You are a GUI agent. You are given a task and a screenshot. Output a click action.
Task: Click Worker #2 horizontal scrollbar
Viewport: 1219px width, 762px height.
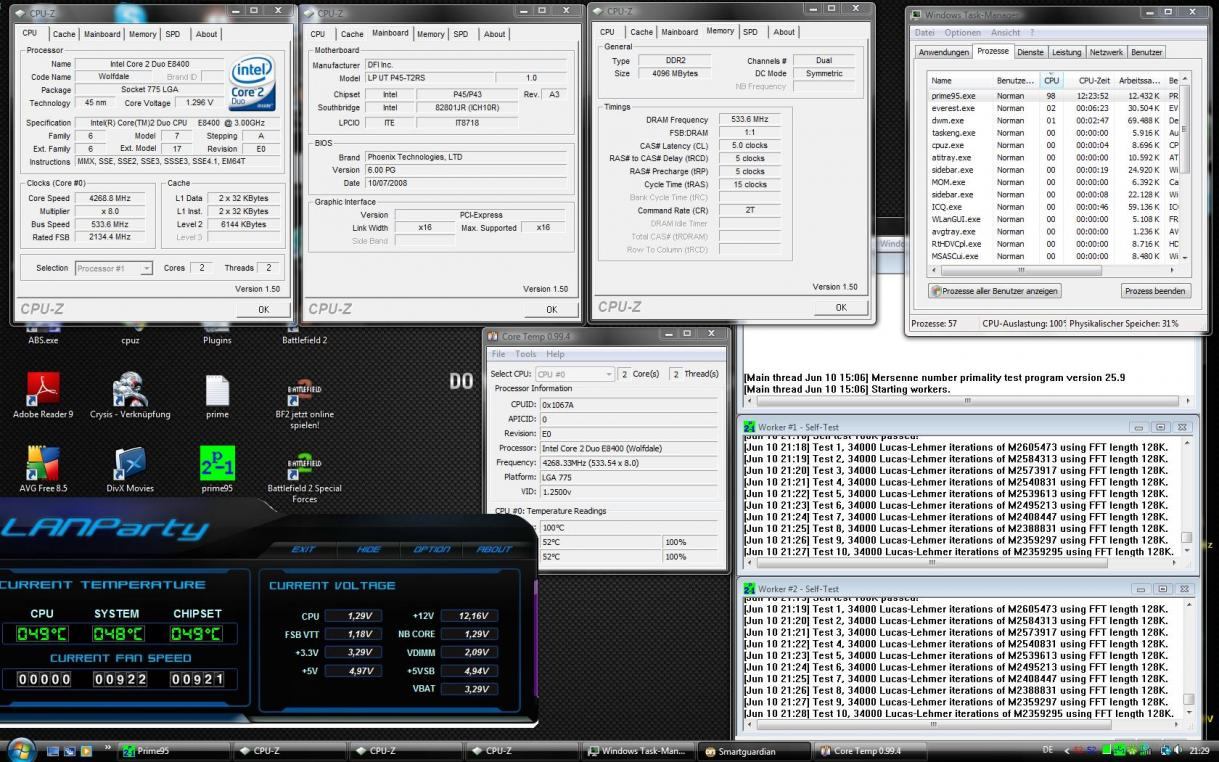[x=961, y=726]
